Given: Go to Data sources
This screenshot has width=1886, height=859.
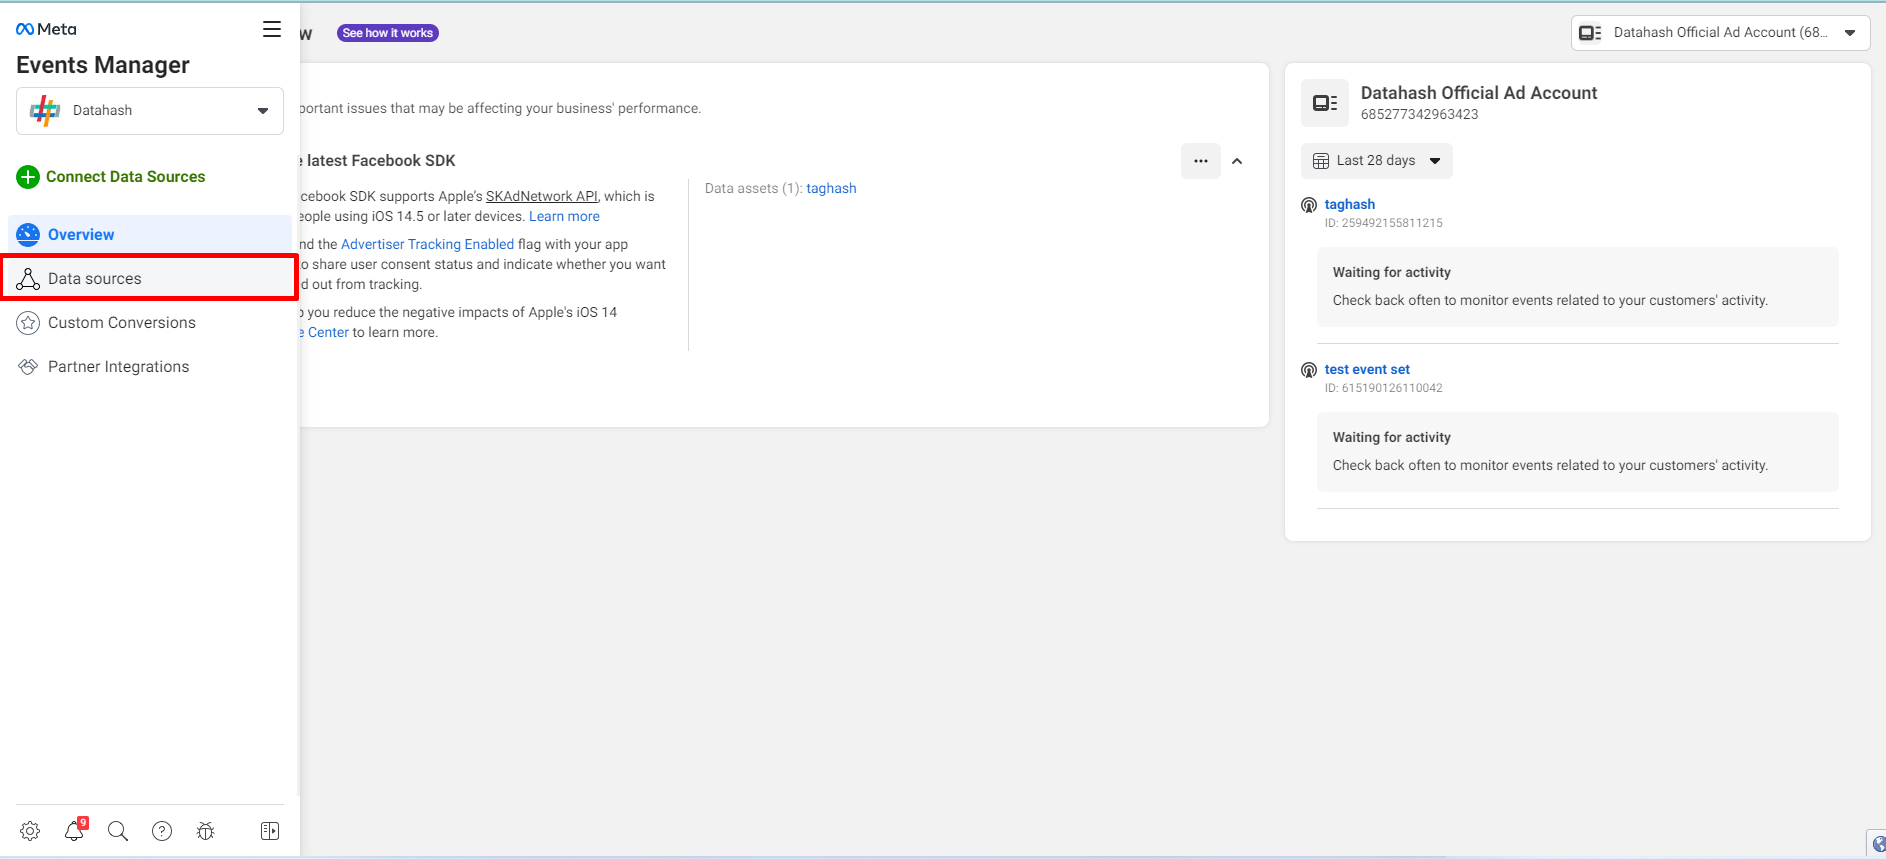Looking at the screenshot, I should pos(150,278).
